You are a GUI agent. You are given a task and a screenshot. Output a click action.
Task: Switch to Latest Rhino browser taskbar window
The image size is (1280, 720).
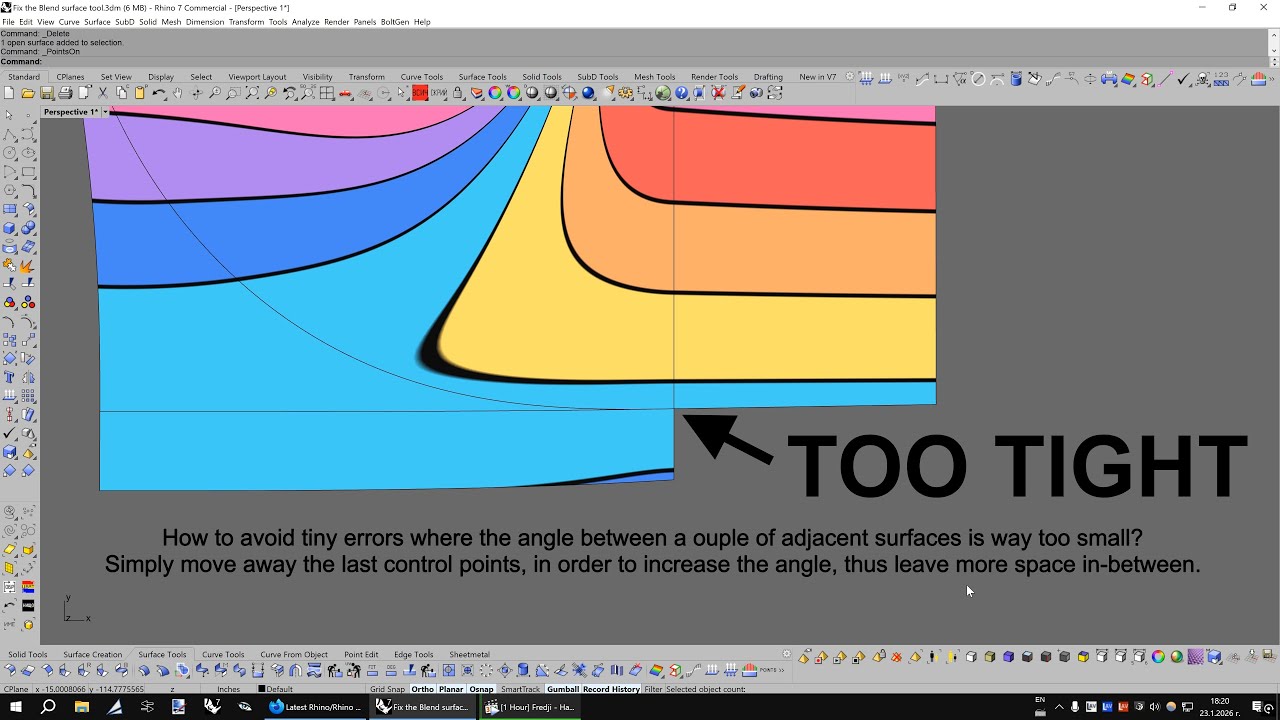pyautogui.click(x=315, y=707)
